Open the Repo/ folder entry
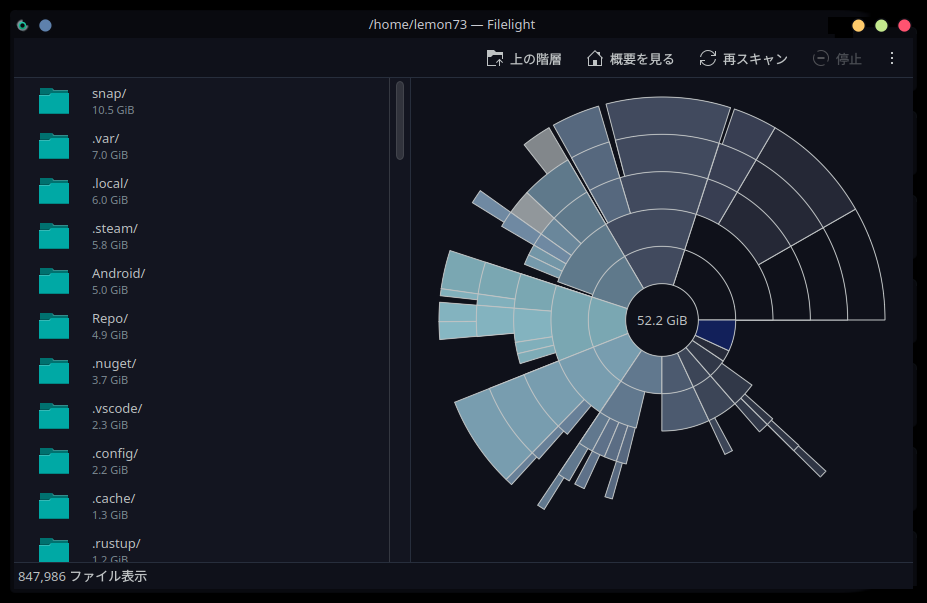 (109, 326)
